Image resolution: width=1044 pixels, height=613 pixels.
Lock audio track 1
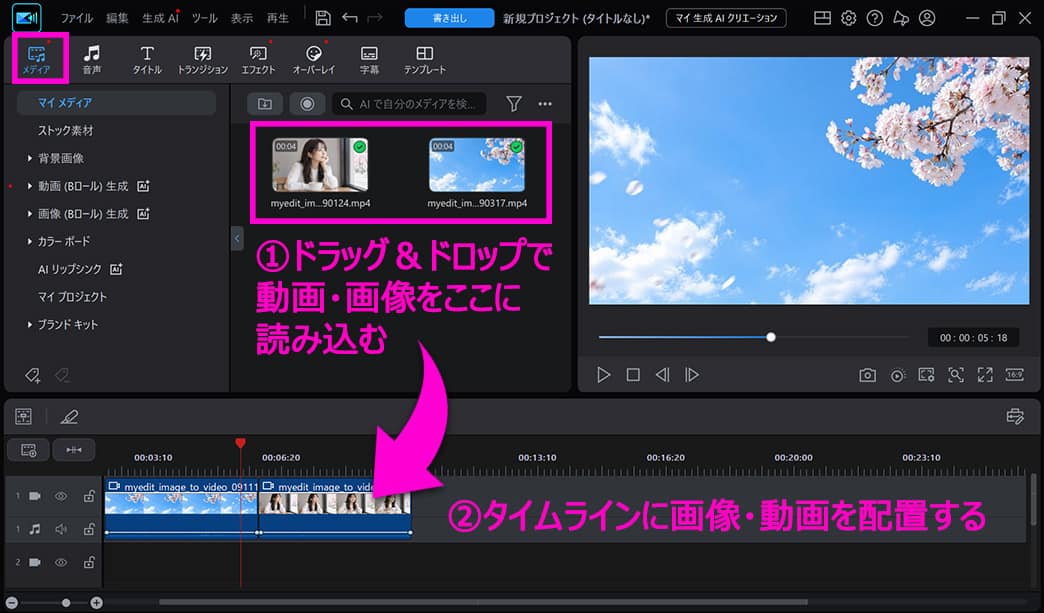coord(89,529)
